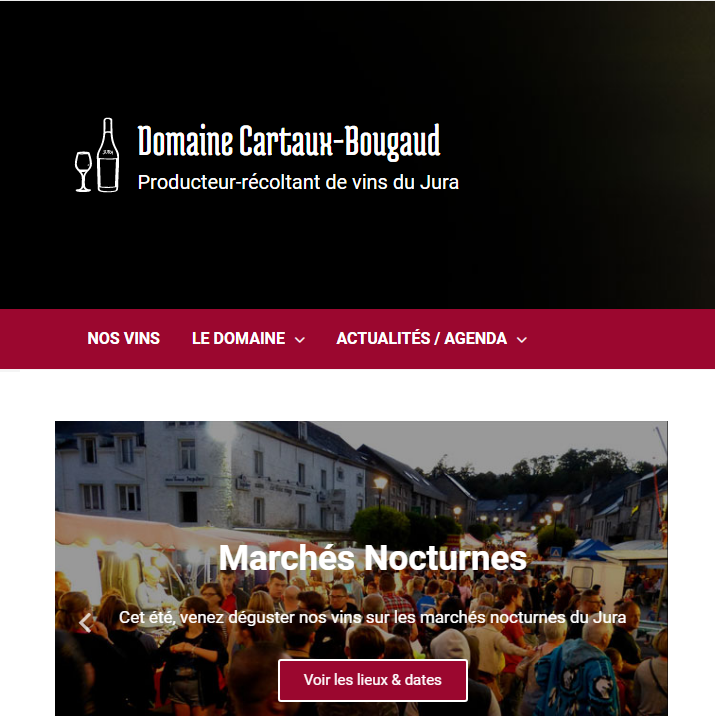Click the Voir les lieux & dates button
The image size is (715, 716).
click(x=373, y=680)
